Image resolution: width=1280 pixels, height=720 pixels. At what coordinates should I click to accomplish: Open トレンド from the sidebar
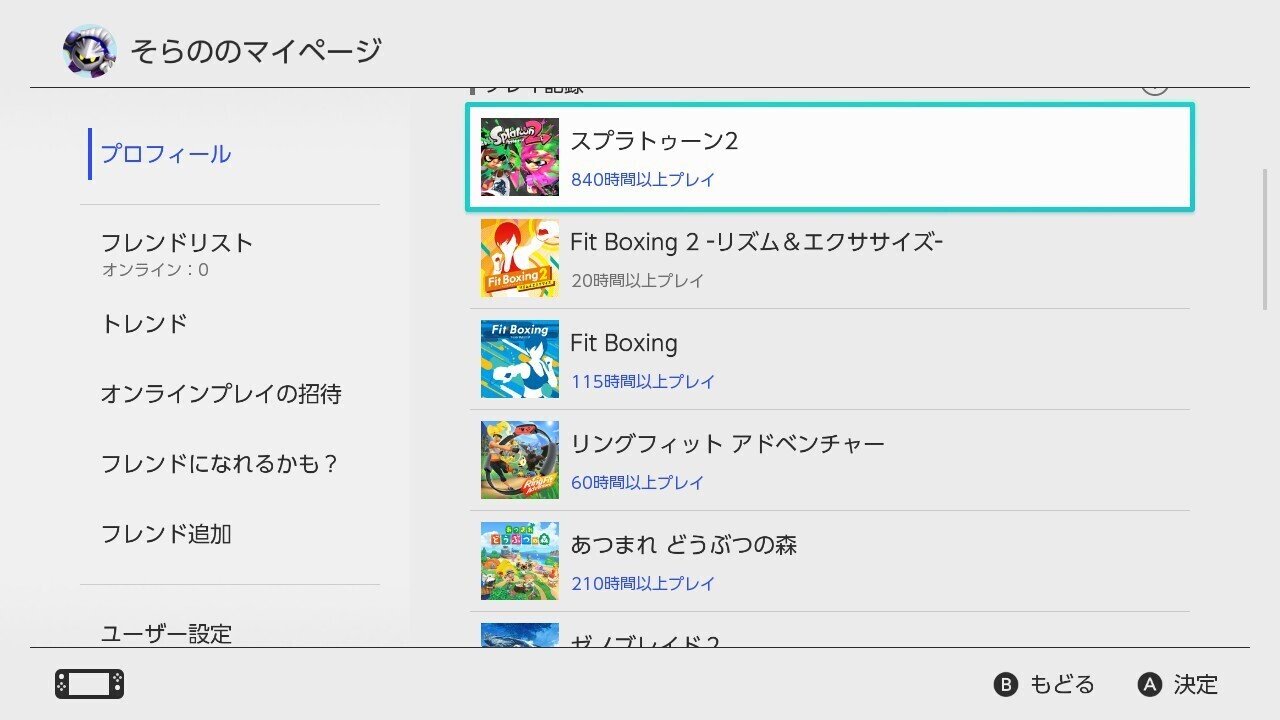(145, 323)
